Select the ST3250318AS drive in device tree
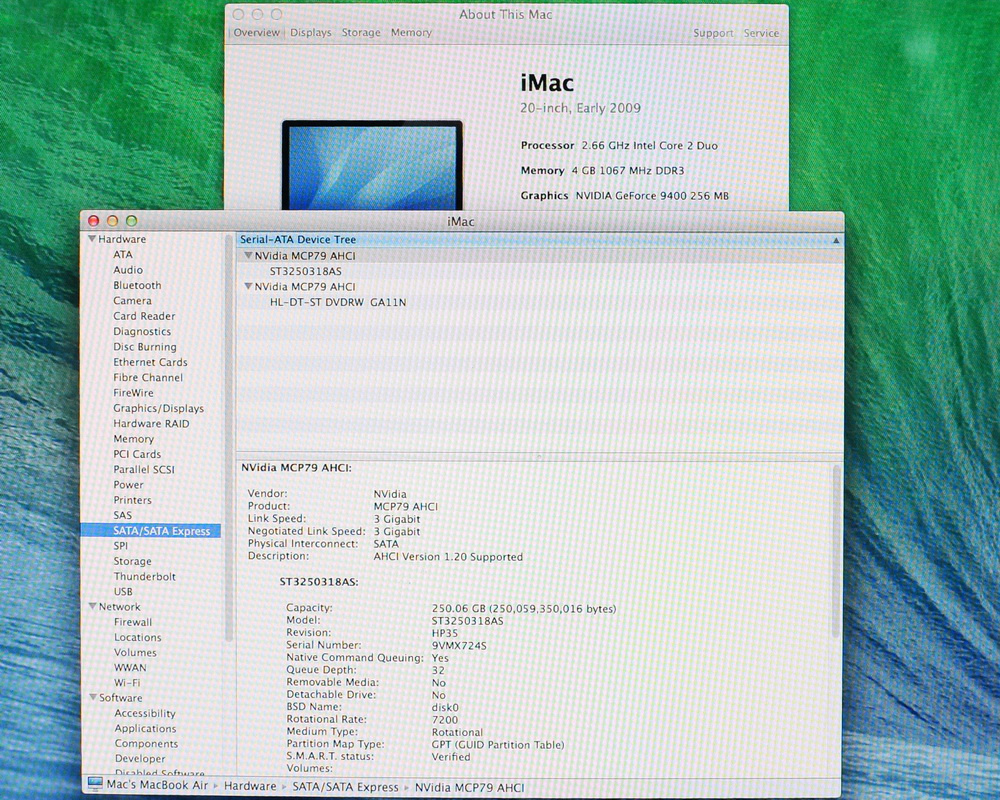The width and height of the screenshot is (1000, 800). (305, 271)
